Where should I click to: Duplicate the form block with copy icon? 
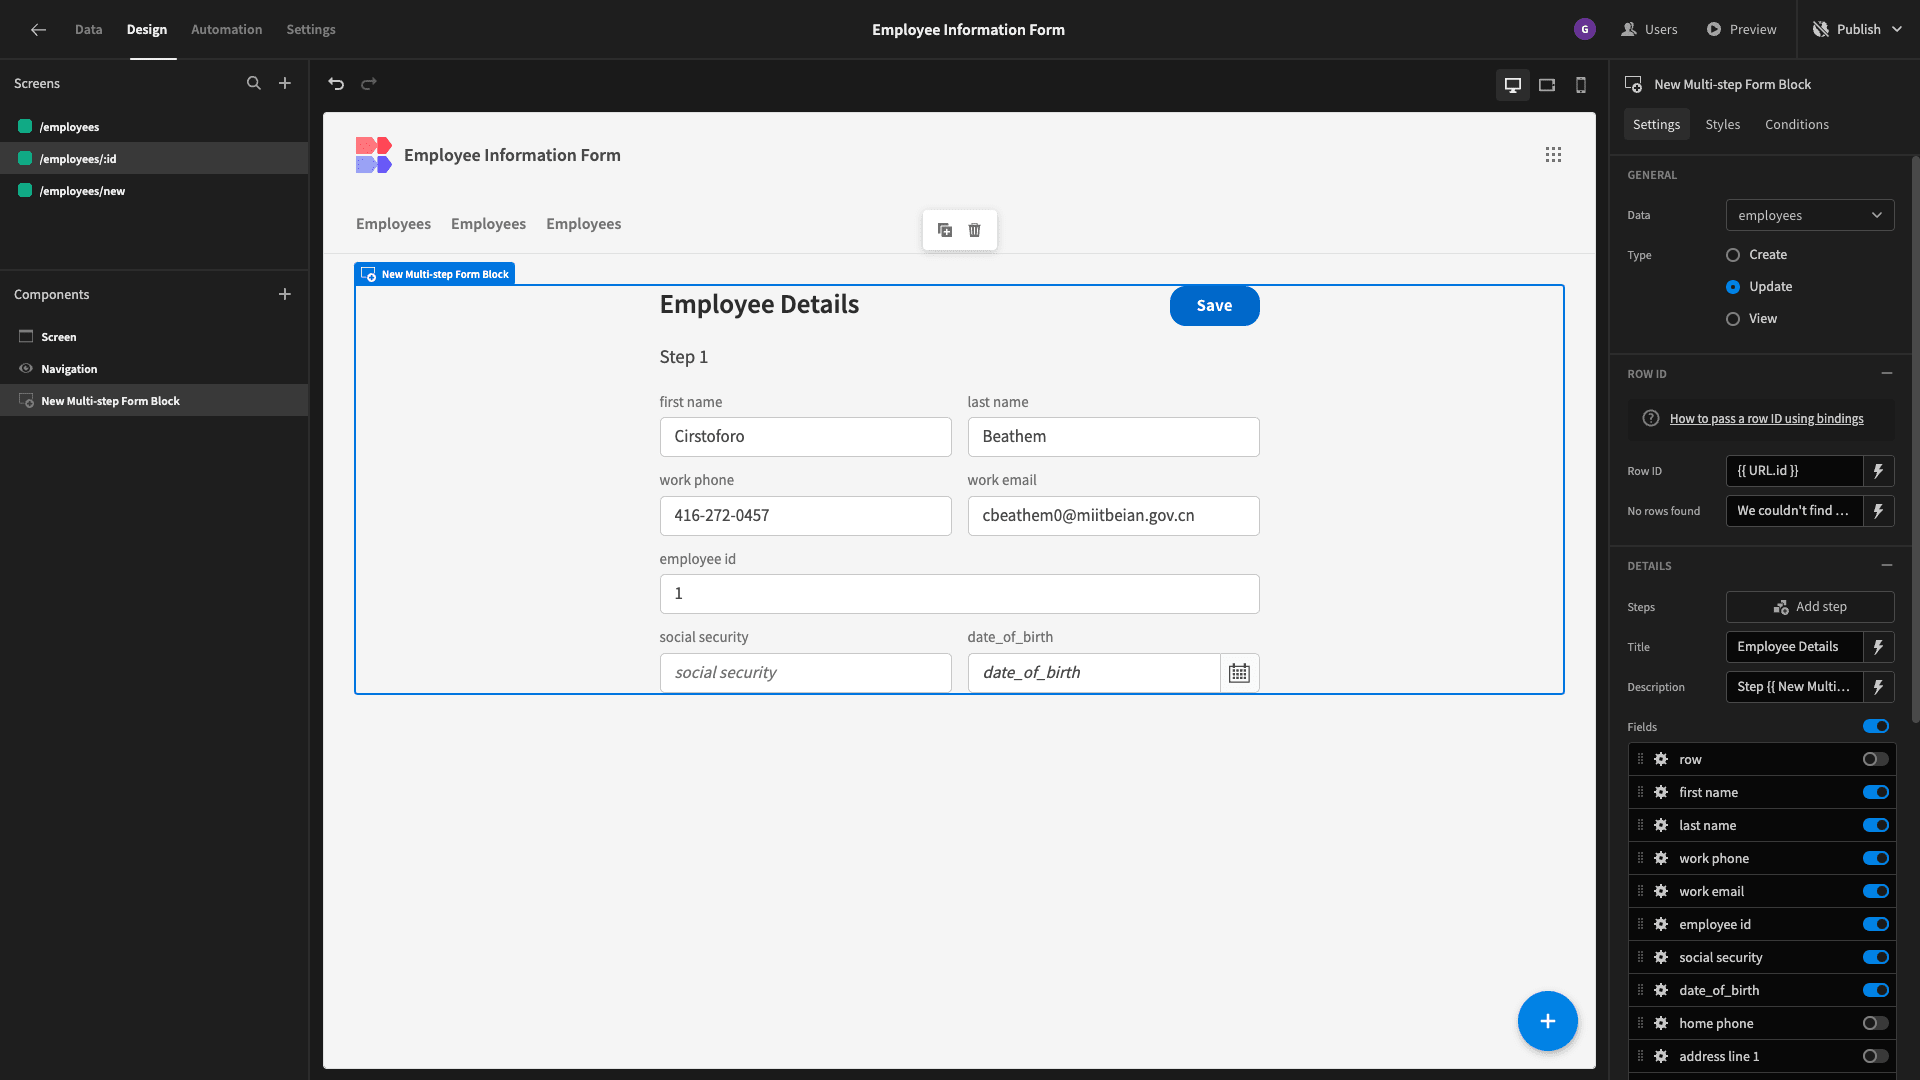pos(945,230)
